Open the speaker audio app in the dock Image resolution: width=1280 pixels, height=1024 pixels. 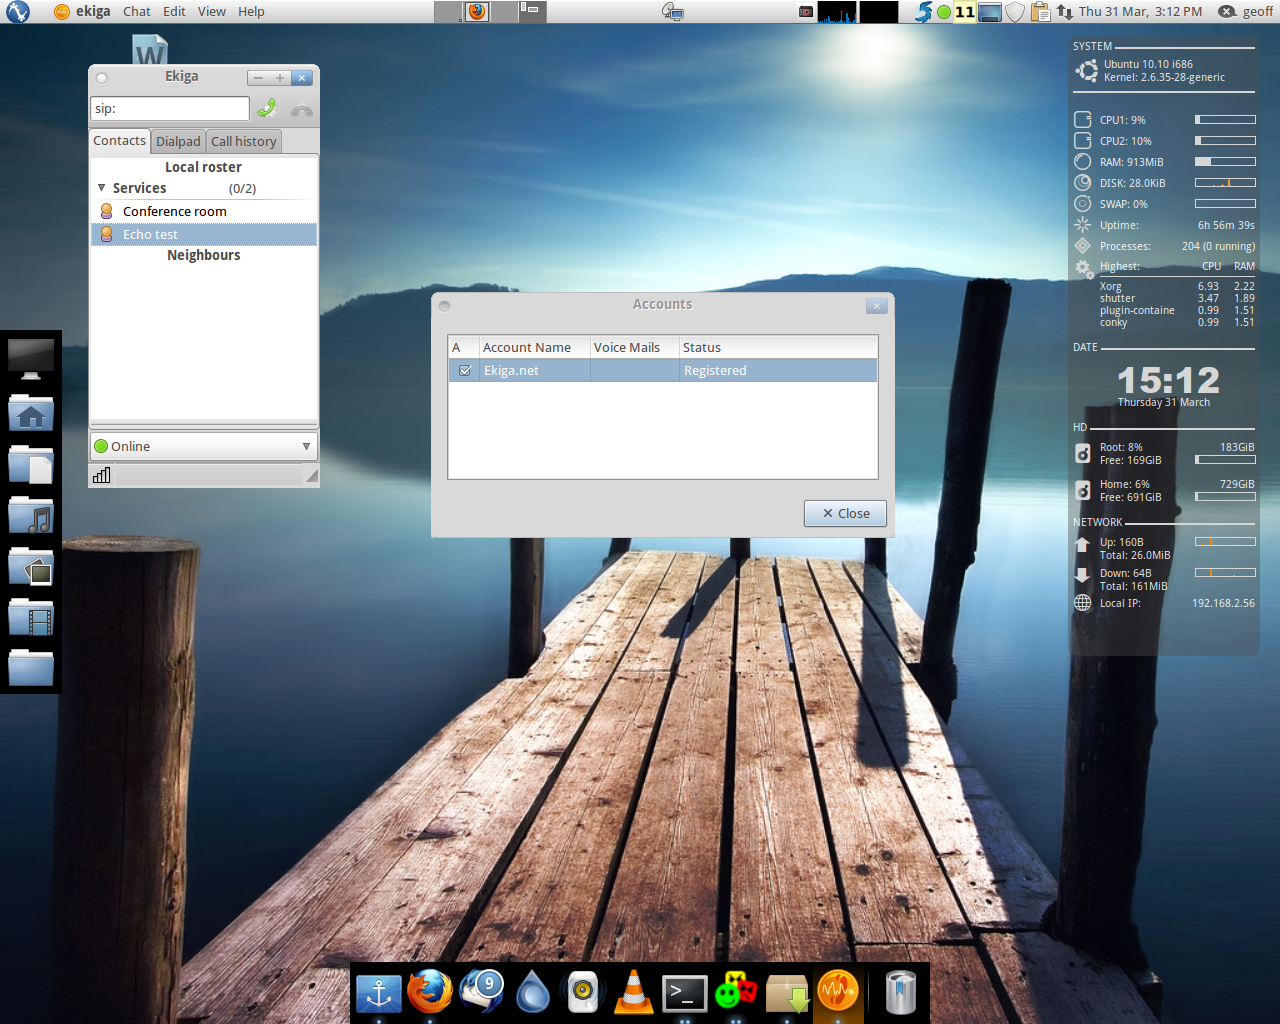583,992
